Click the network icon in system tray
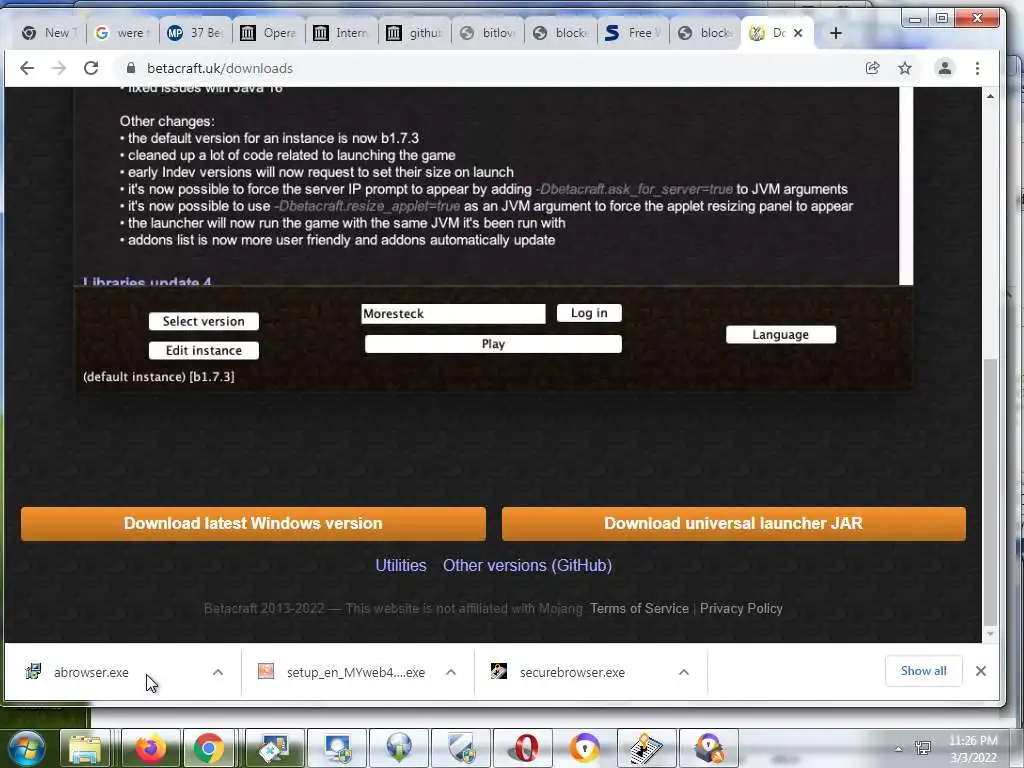 click(923, 748)
